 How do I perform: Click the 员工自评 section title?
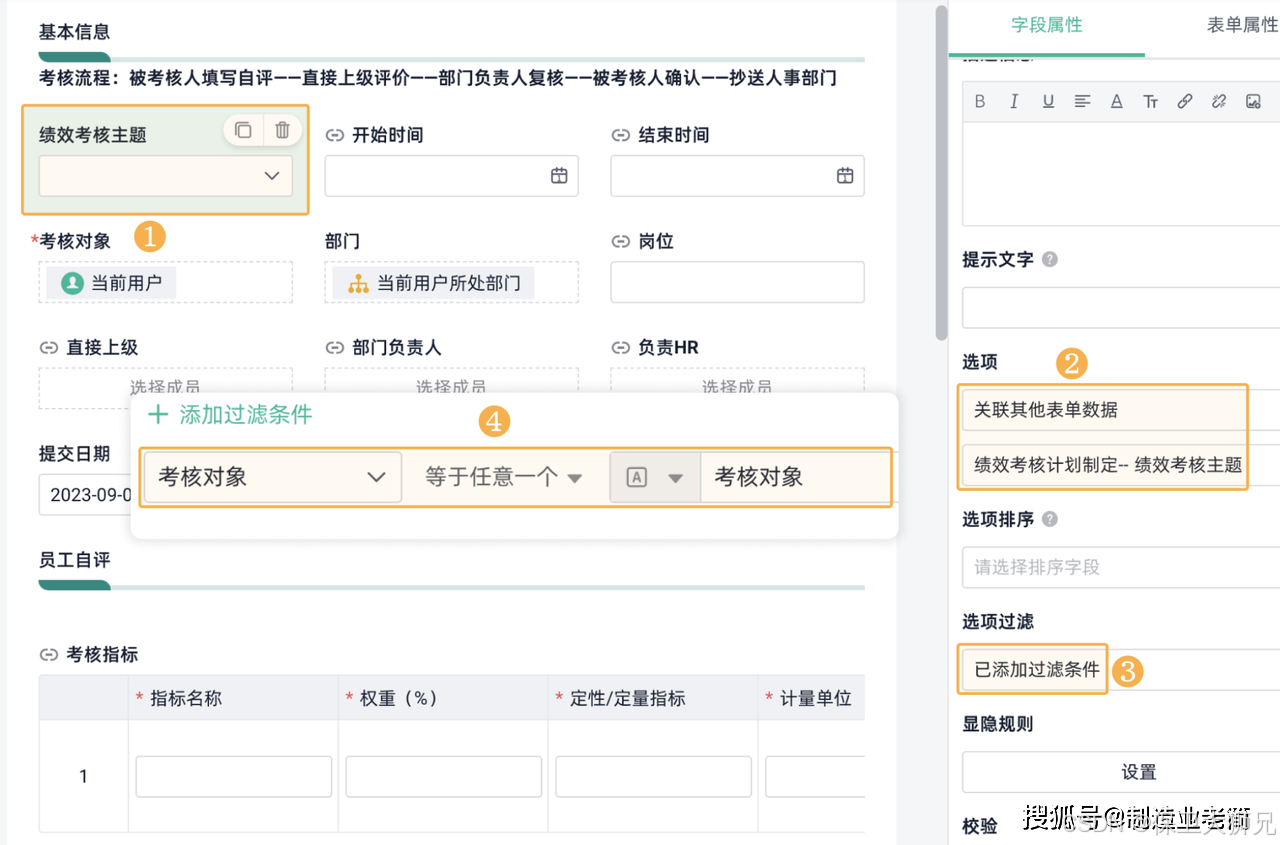click(x=74, y=560)
